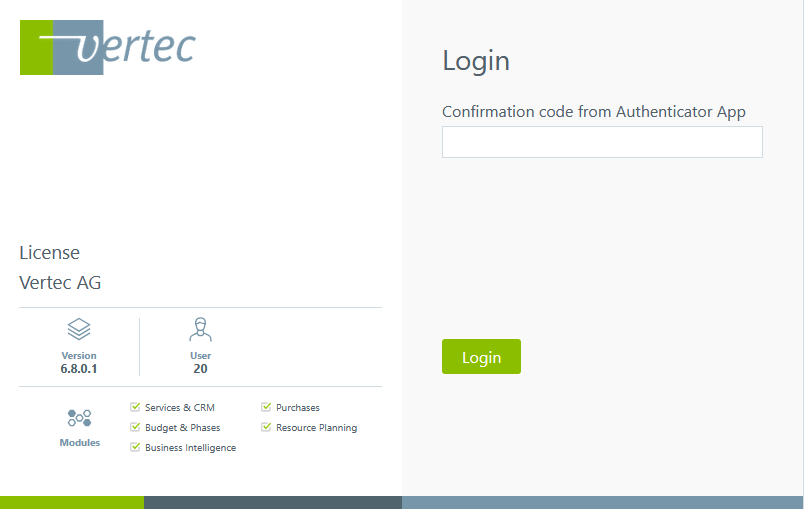Click the Version layers icon

pyautogui.click(x=79, y=329)
